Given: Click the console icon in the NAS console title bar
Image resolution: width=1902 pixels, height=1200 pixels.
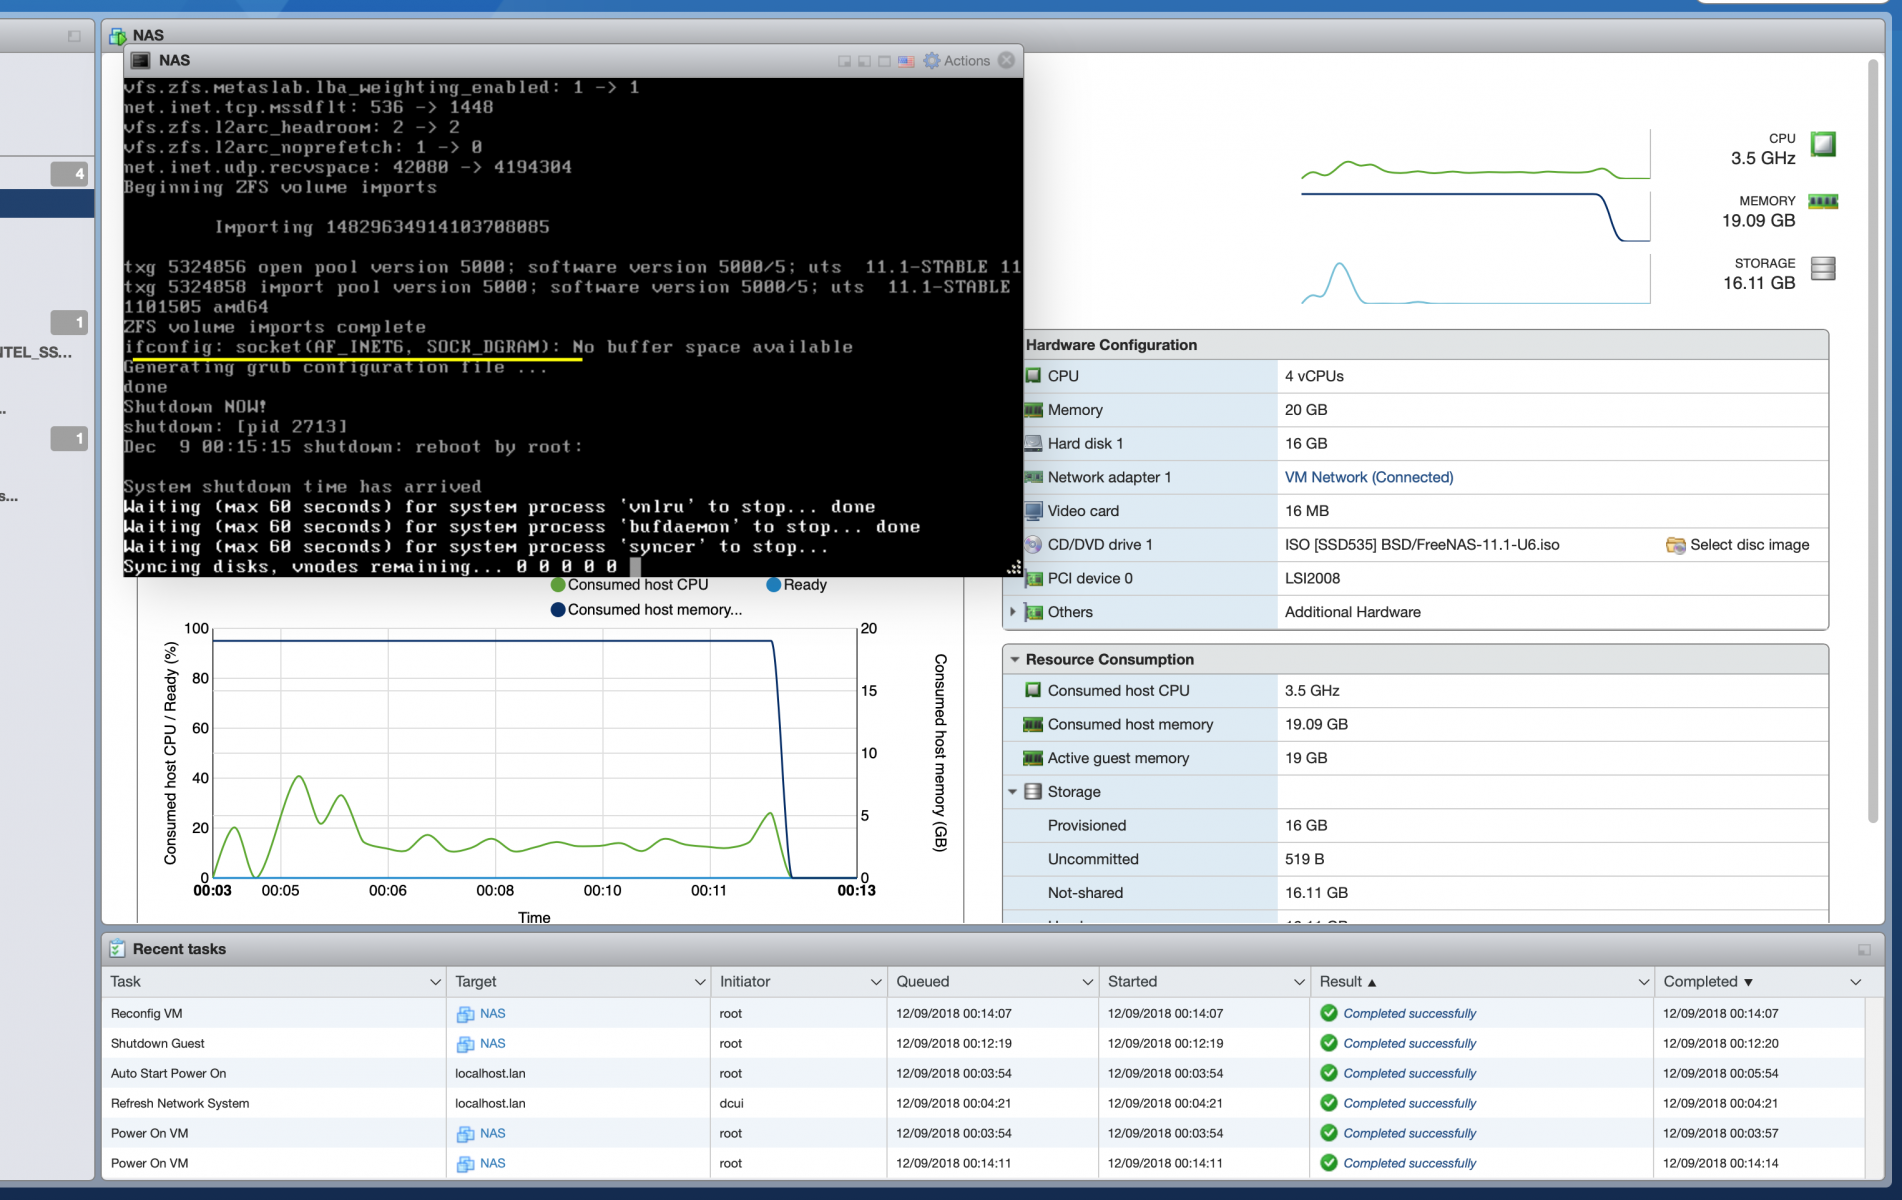Looking at the screenshot, I should tap(141, 61).
